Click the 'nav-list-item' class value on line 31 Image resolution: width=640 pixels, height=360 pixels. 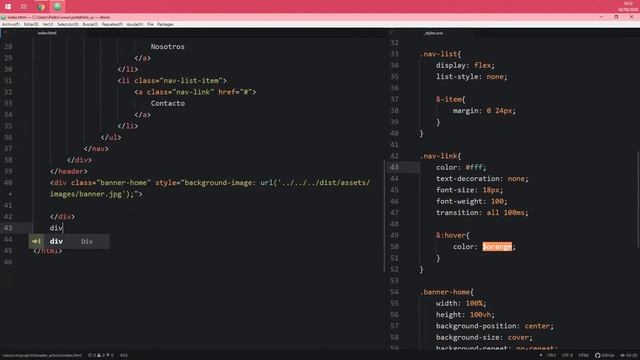tap(191, 81)
